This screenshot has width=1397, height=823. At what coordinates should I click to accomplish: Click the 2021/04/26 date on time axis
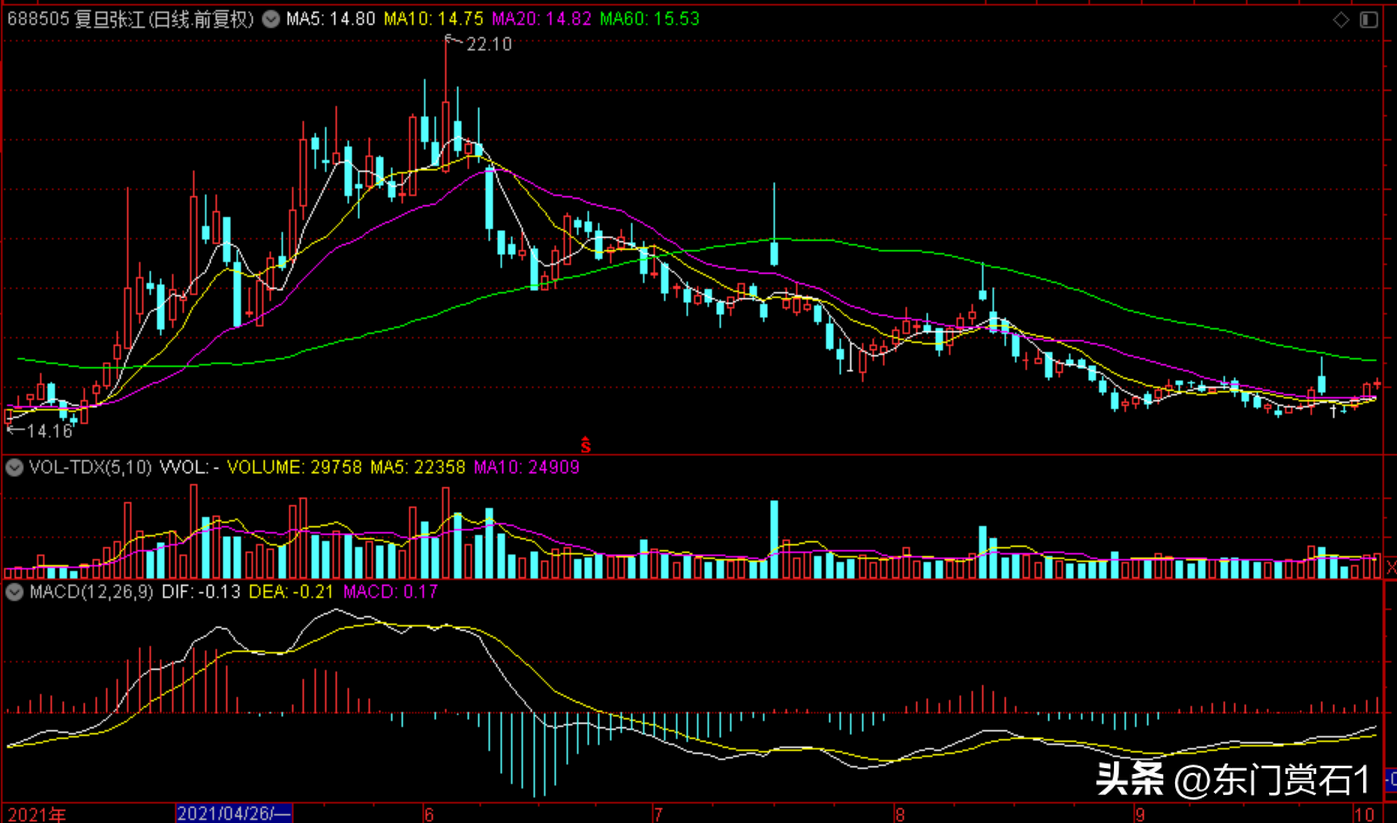tap(233, 814)
